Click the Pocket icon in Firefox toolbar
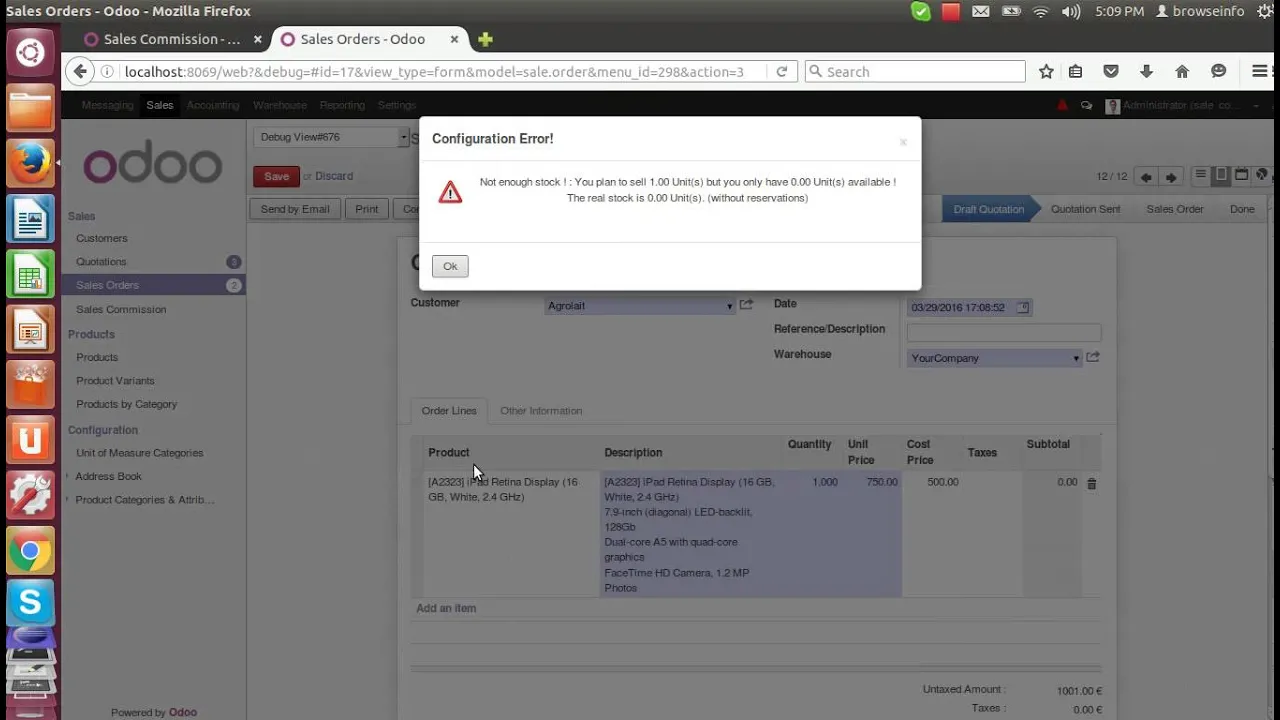The height and width of the screenshot is (720, 1280). (1110, 71)
